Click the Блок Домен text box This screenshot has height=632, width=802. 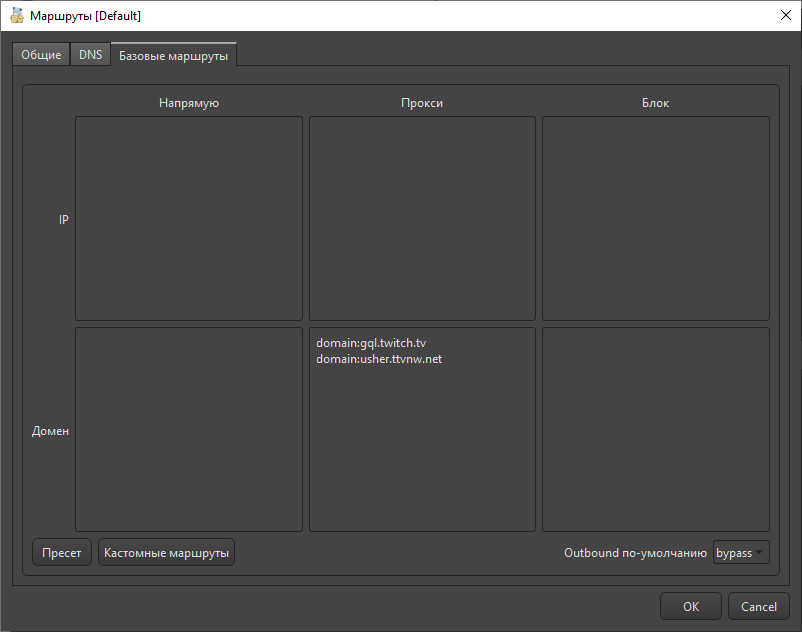[x=656, y=430]
